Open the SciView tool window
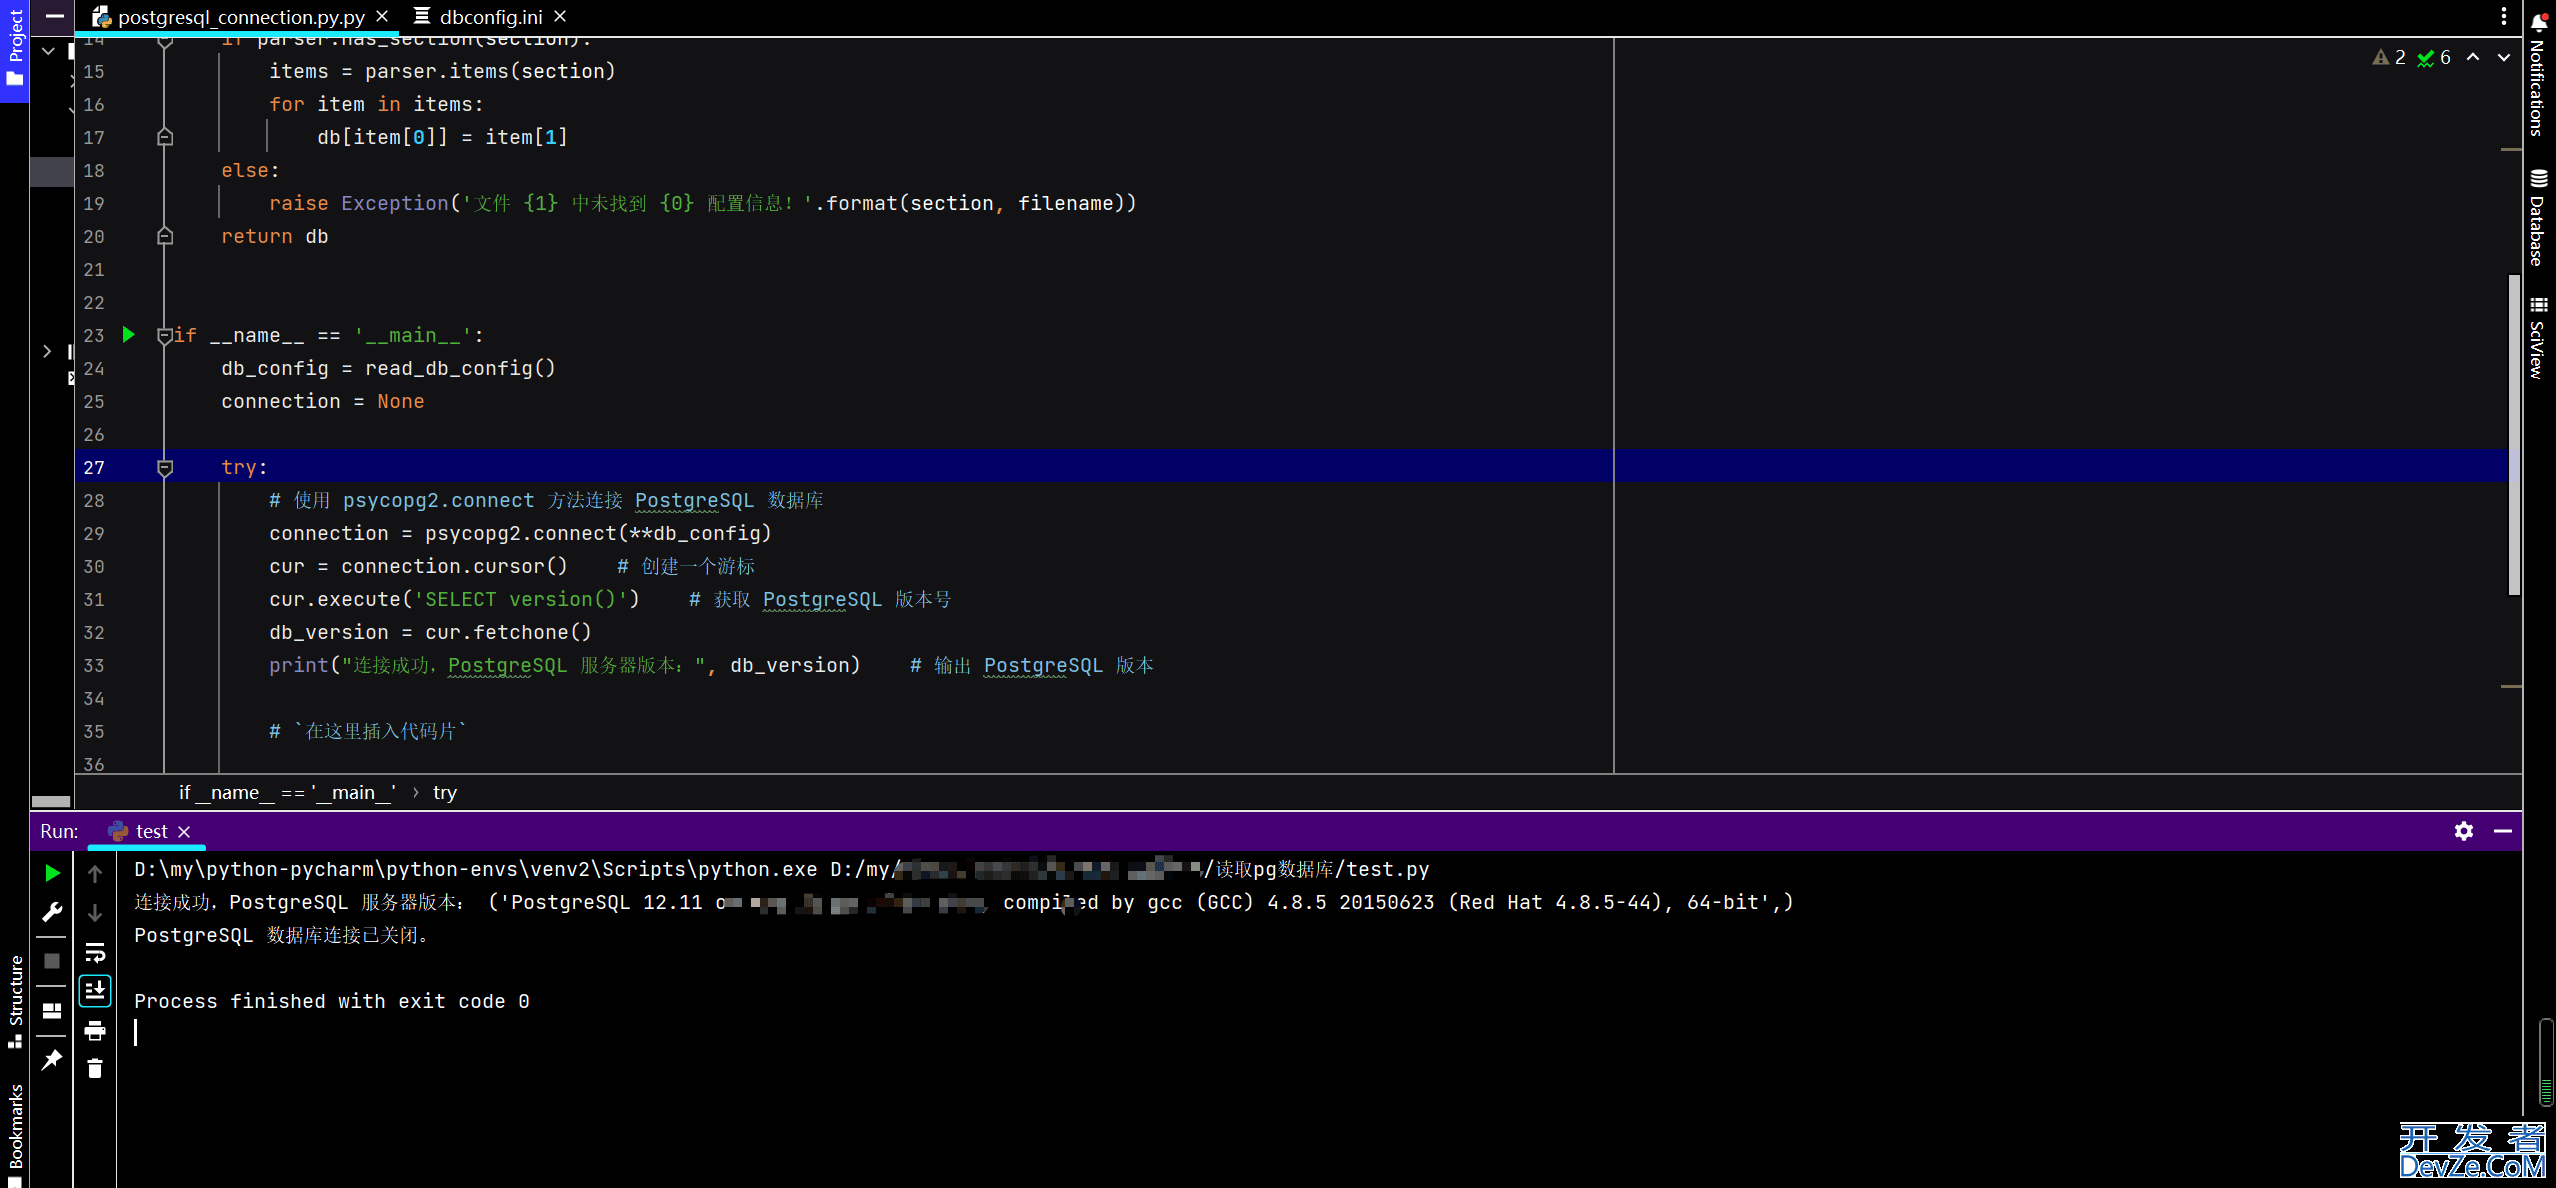This screenshot has height=1188, width=2556. click(x=2537, y=337)
